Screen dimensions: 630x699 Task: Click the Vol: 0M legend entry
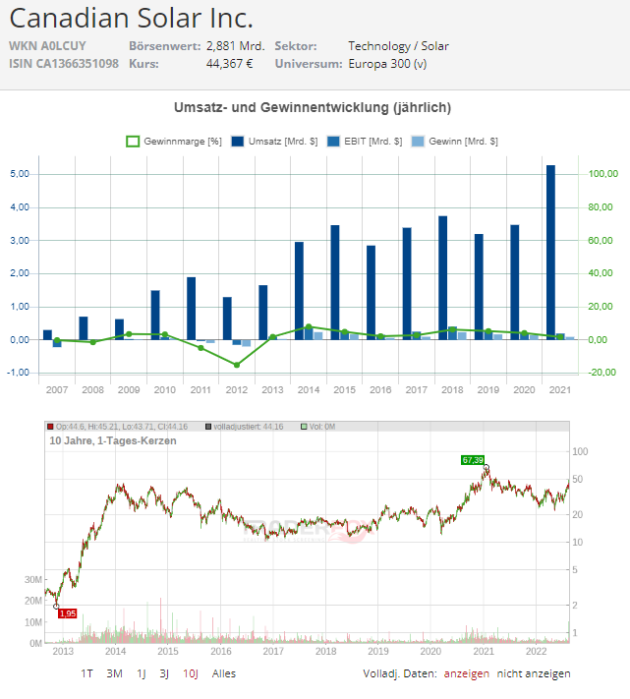(x=318, y=427)
